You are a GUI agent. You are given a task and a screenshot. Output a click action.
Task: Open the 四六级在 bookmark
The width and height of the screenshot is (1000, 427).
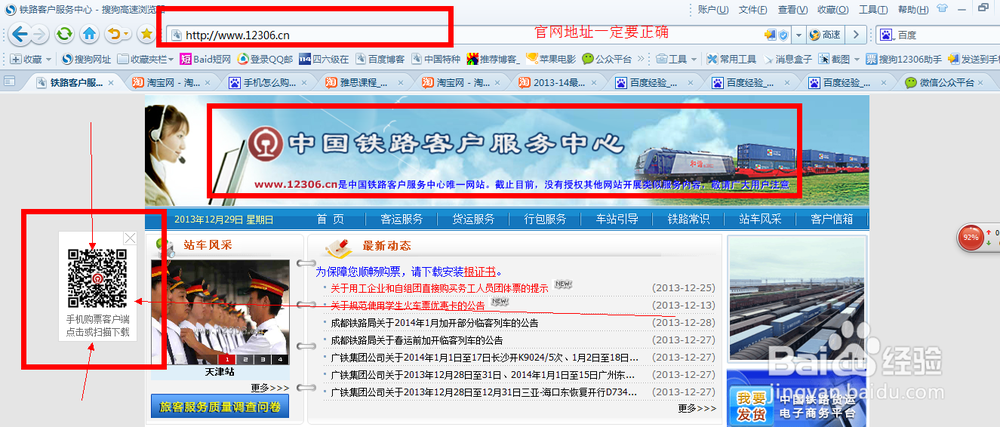(x=324, y=59)
